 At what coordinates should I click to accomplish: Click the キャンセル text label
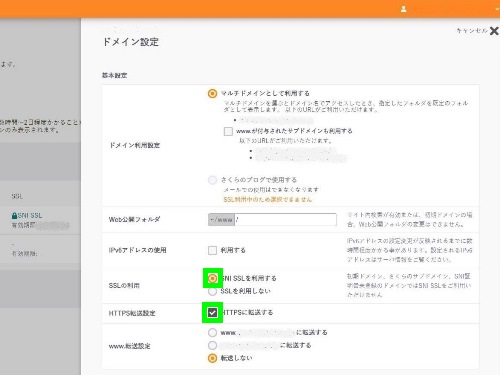coord(472,31)
